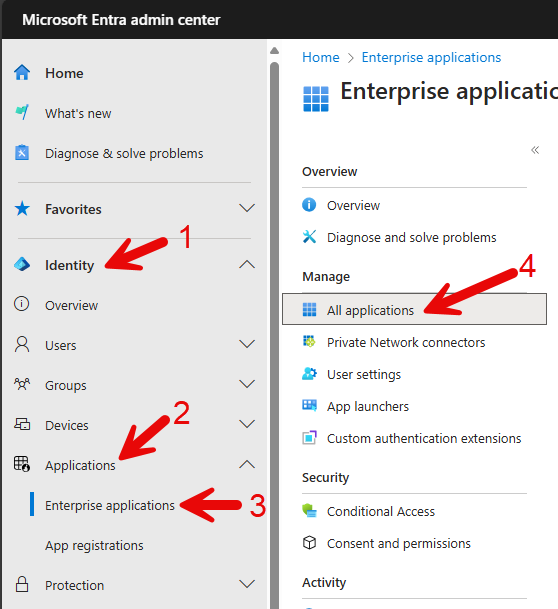Click the Home house icon in sidebar
Viewport: 558px width, 609px height.
click(22, 73)
